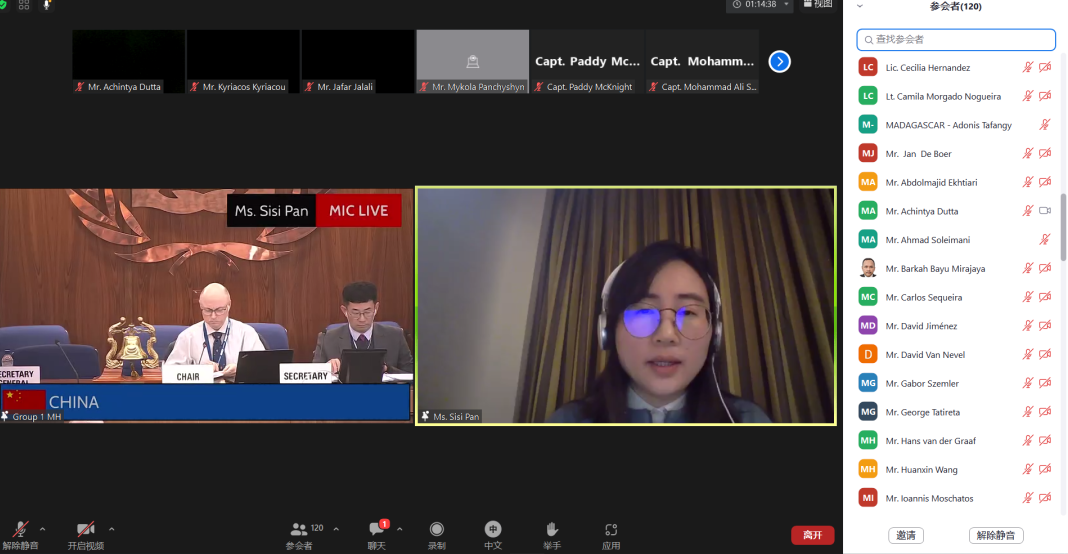Click the 查找参会者 search field
This screenshot has width=1068, height=554.
pyautogui.click(x=956, y=40)
